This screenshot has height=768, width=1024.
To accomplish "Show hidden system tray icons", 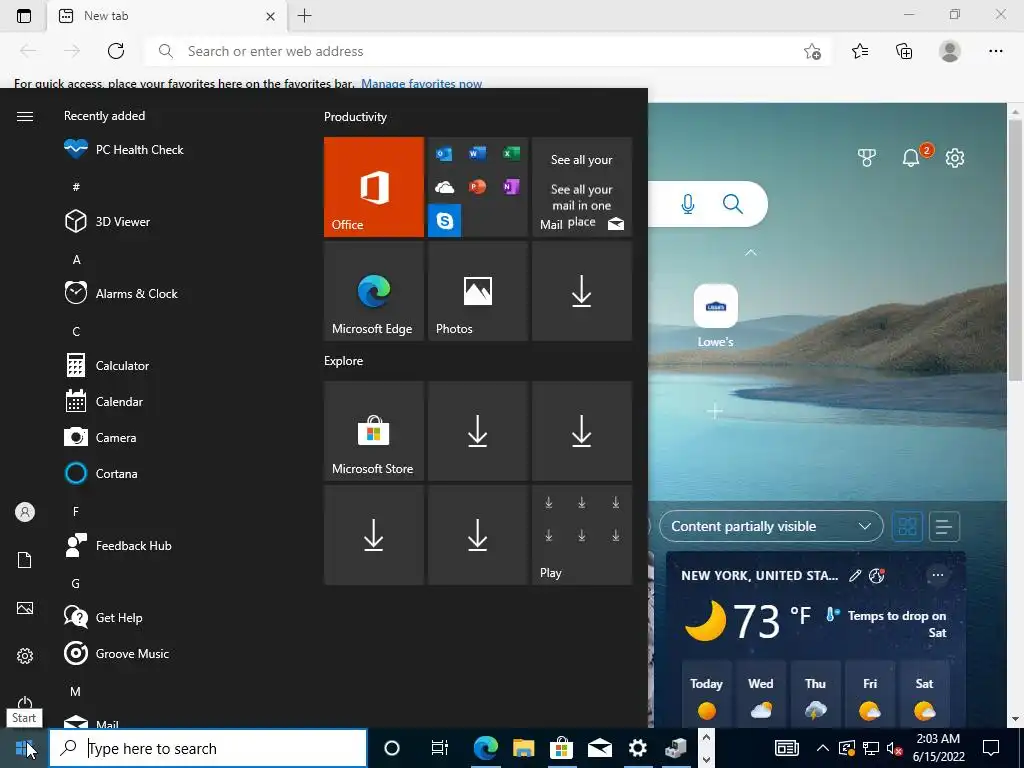I will point(823,748).
